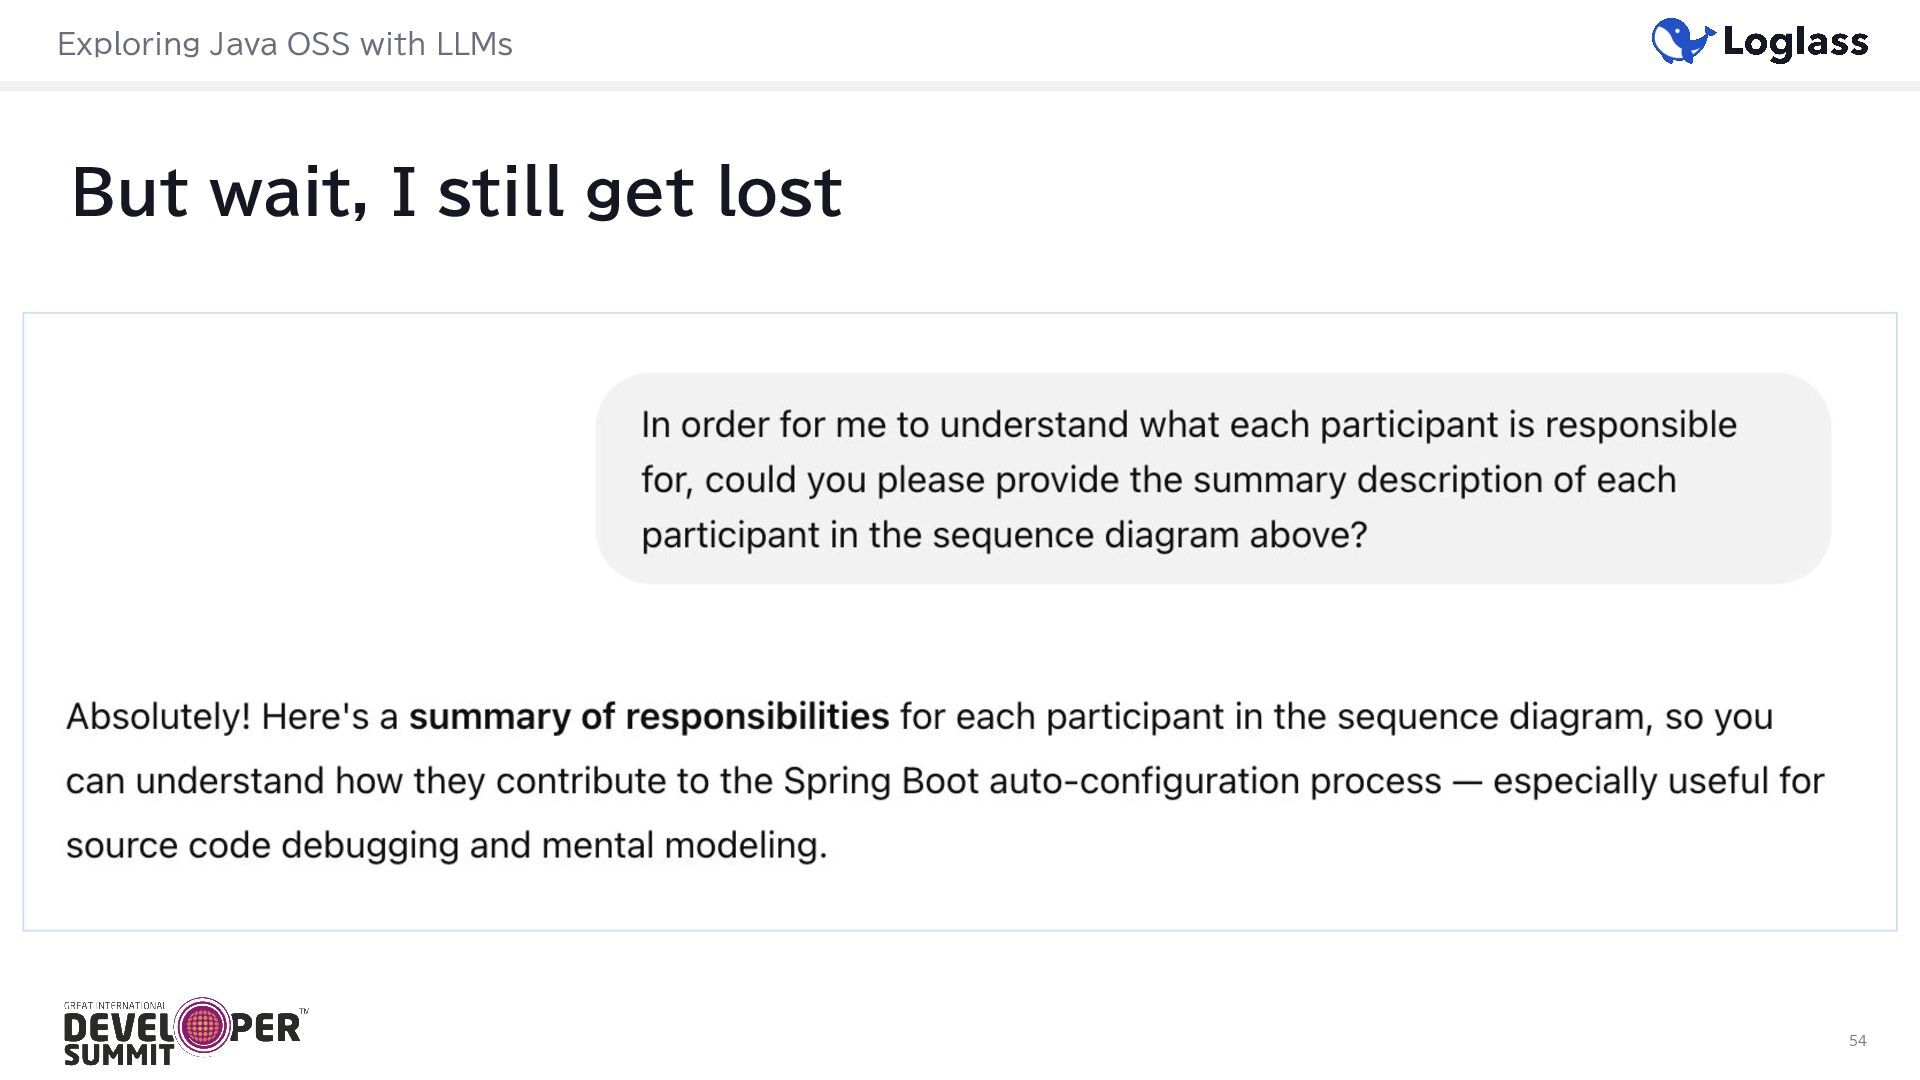Viewport: 1920px width, 1080px height.
Task: Click 'Absolutely!' at the start of the reply
Action: [158, 717]
